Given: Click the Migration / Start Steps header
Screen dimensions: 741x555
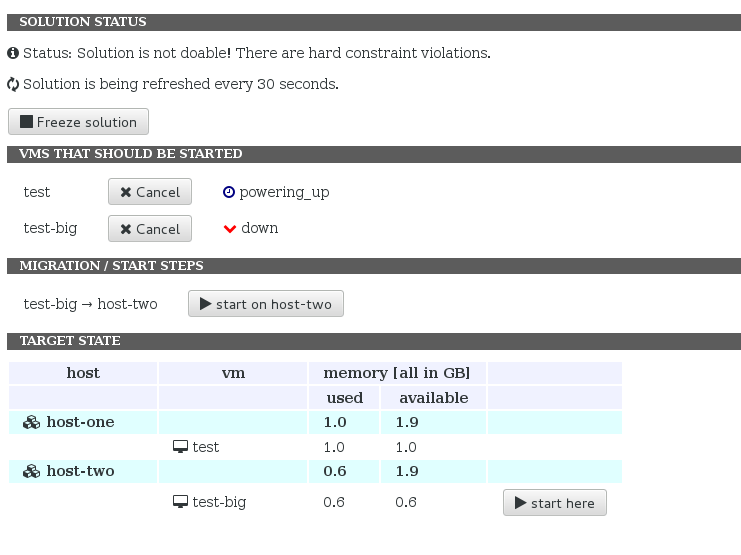Looking at the screenshot, I should pyautogui.click(x=111, y=266).
